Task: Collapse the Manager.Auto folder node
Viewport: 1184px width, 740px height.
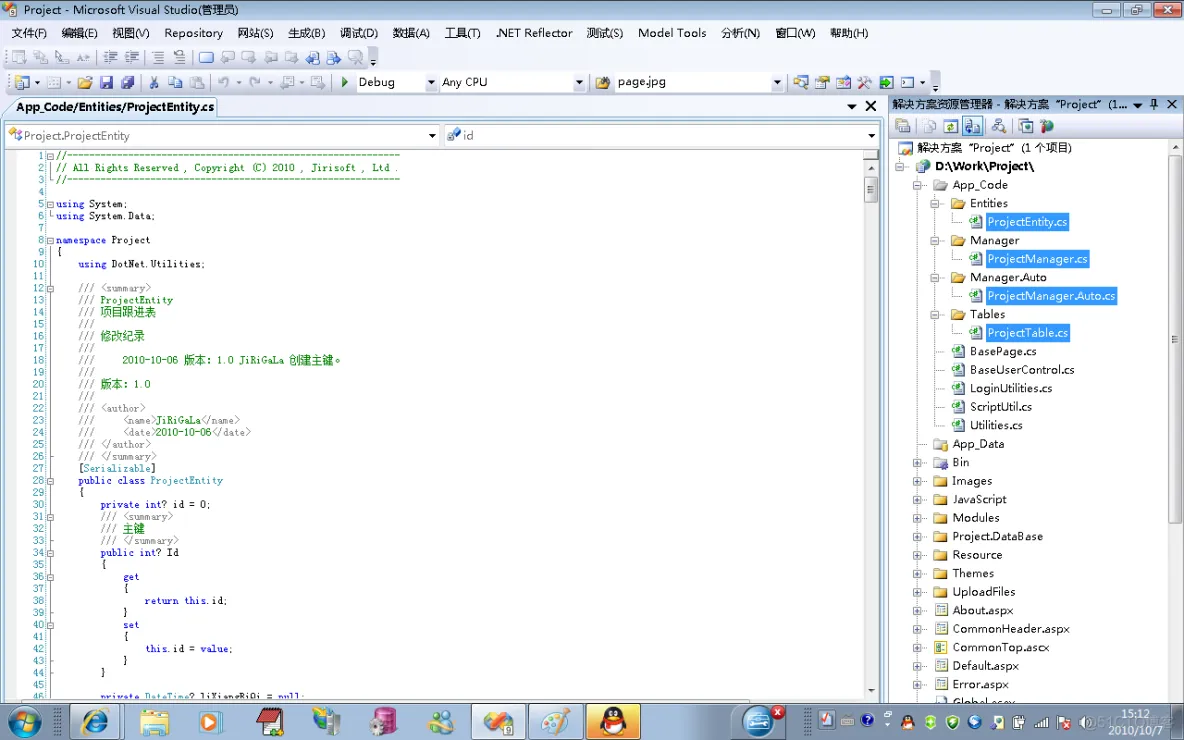Action: tap(935, 278)
